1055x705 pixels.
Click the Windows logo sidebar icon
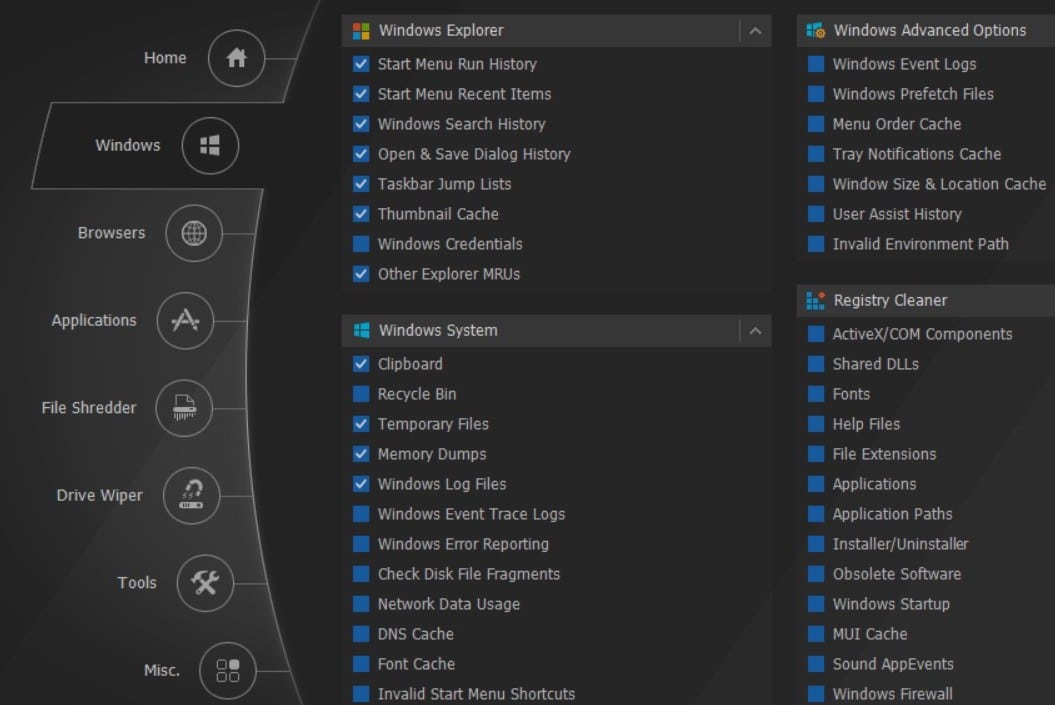point(210,145)
